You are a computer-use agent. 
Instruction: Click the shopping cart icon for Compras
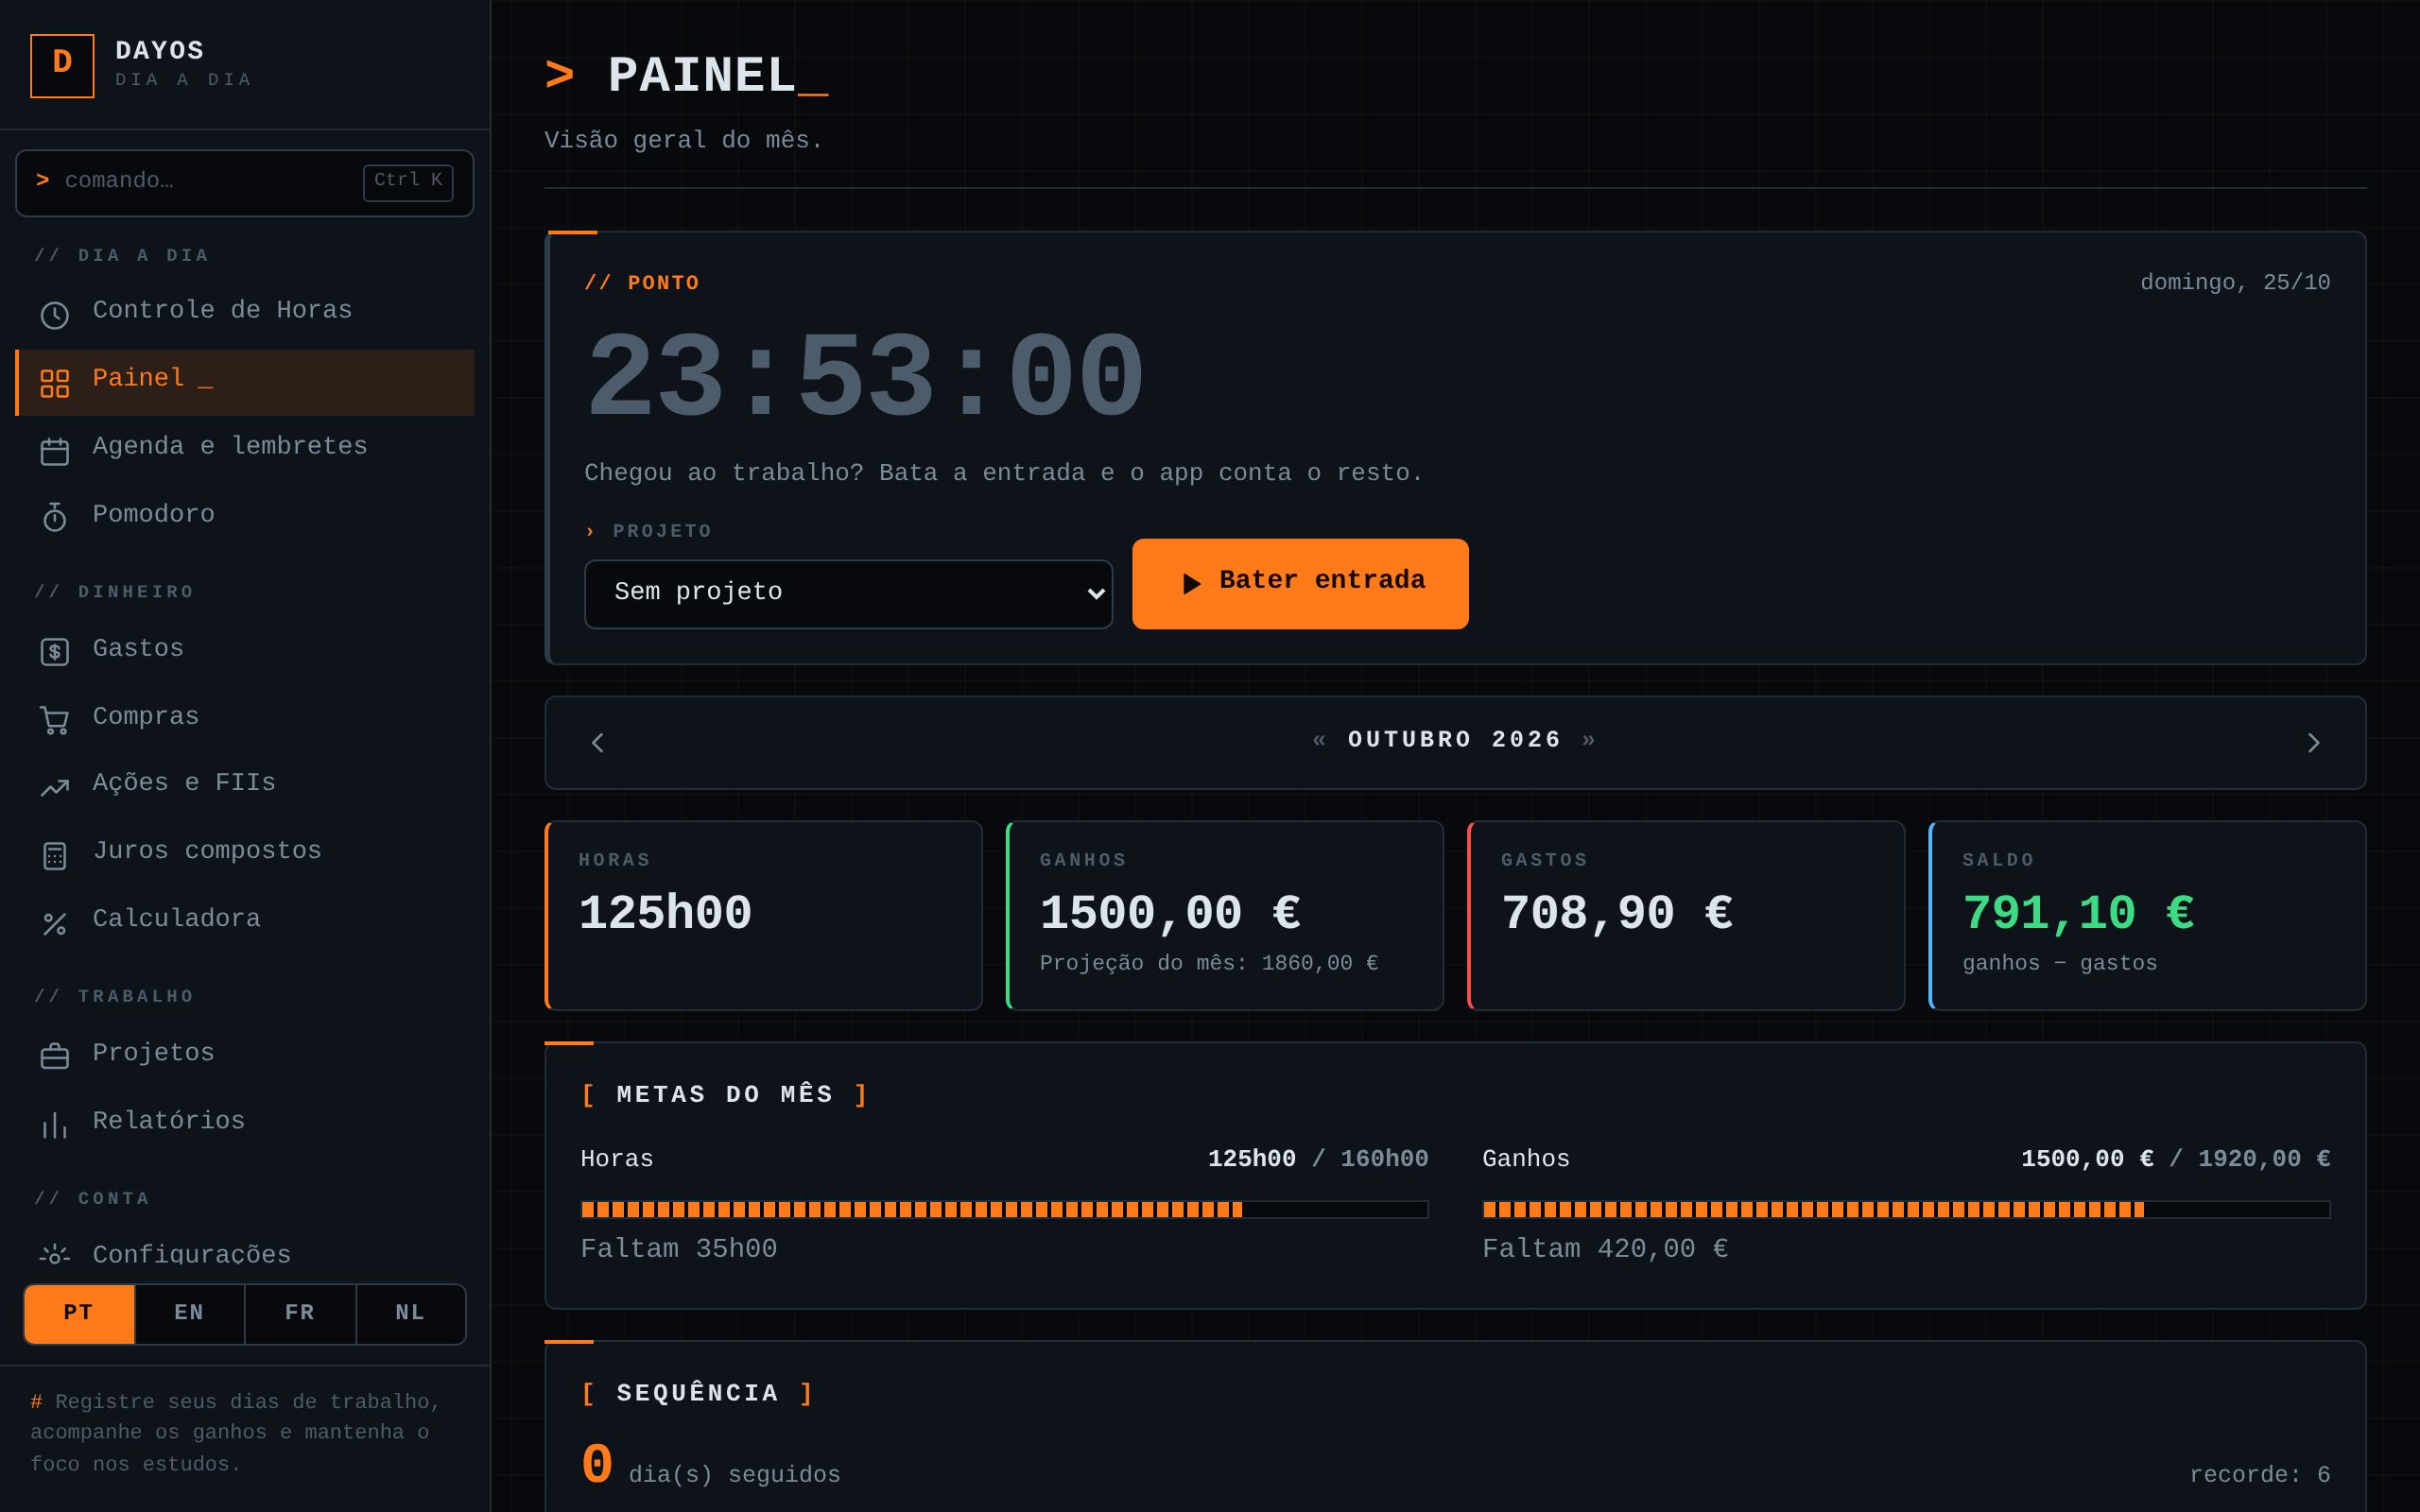54,720
